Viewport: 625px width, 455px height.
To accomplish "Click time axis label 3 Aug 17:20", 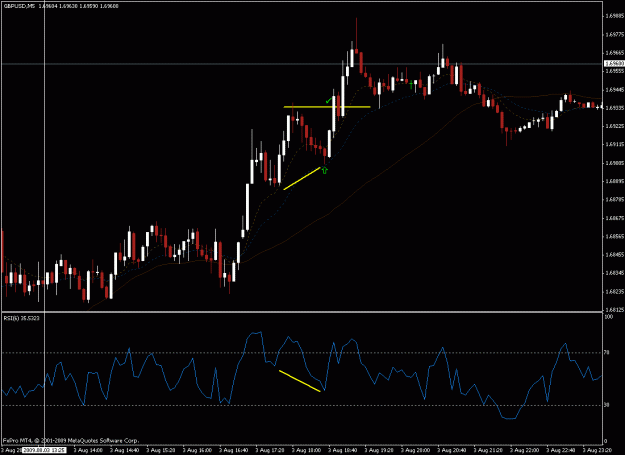I will (269, 450).
